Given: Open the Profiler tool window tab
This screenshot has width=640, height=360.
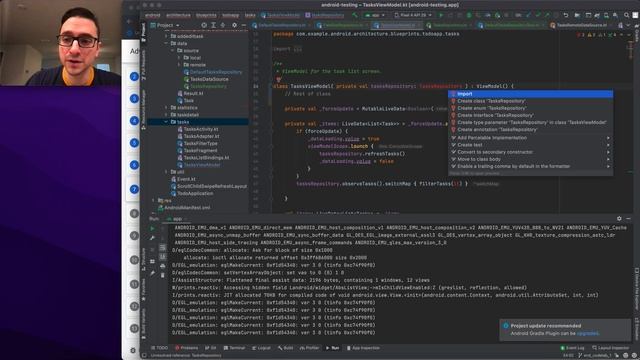Looking at the screenshot, I should pos(309,348).
